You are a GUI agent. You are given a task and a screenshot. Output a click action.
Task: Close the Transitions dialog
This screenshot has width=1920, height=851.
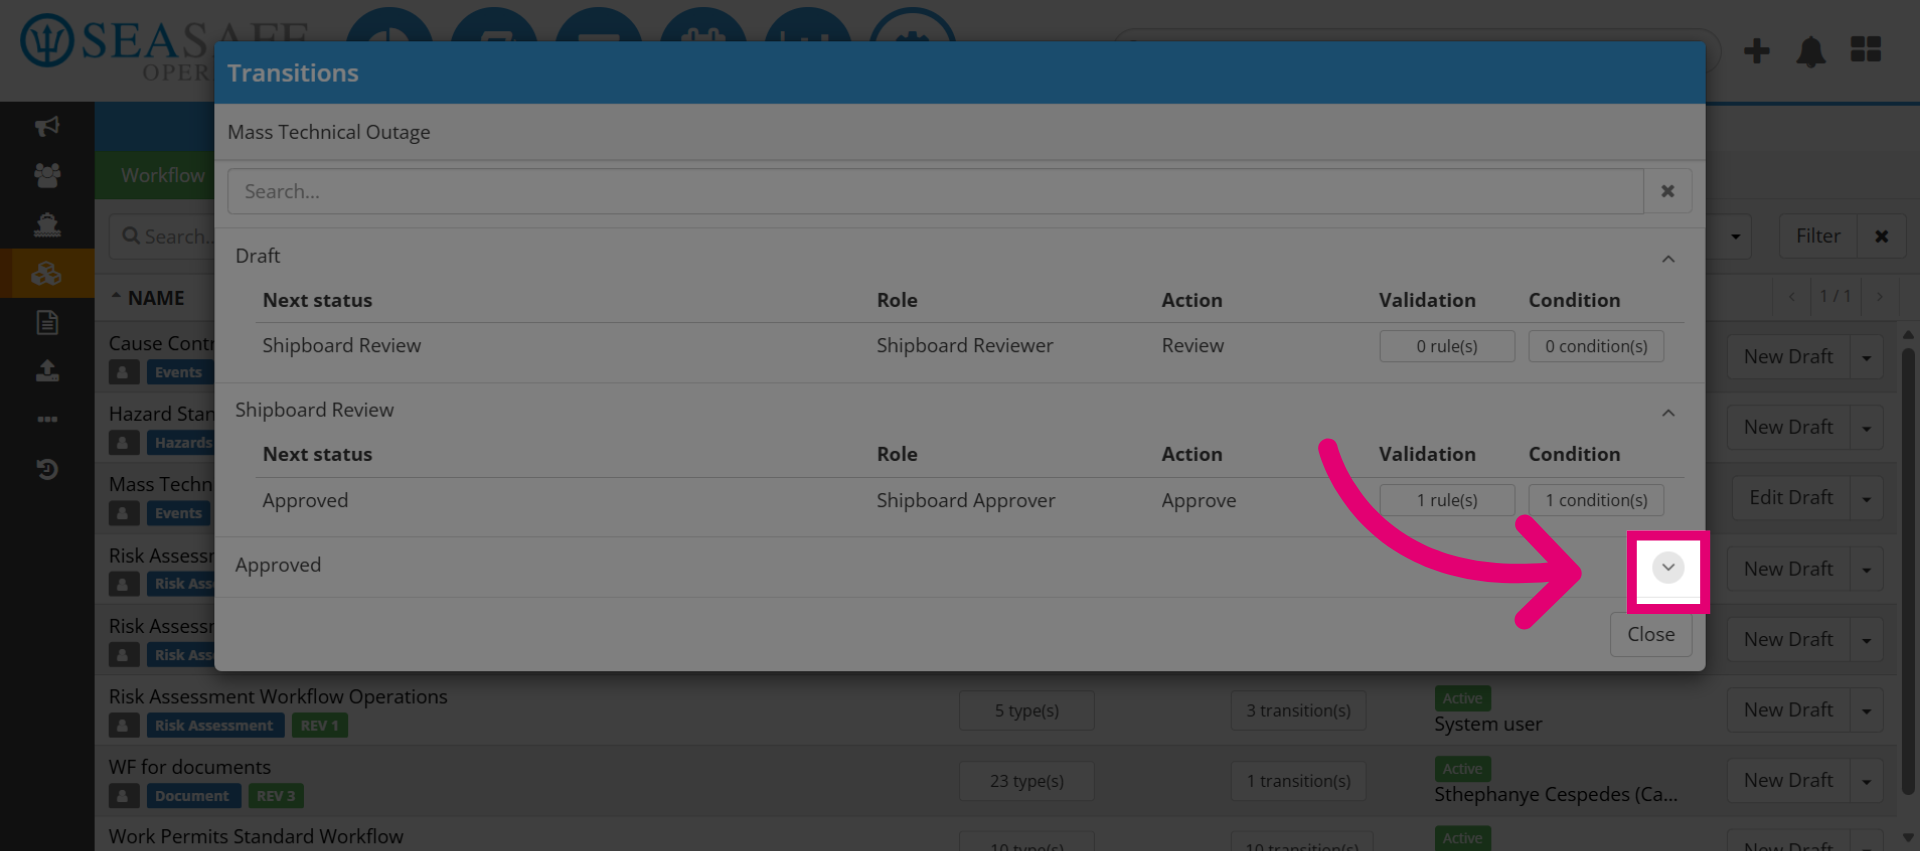pos(1650,634)
